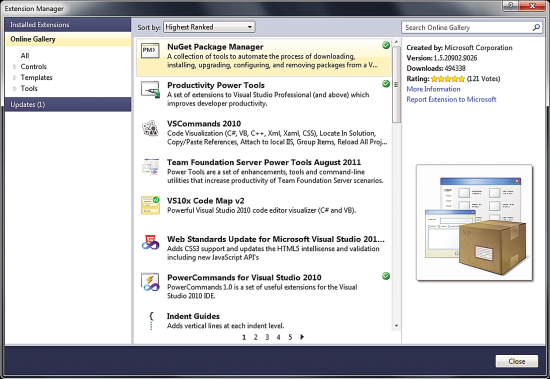
Task: Click the NuGet Package Manager icon
Action: click(150, 51)
